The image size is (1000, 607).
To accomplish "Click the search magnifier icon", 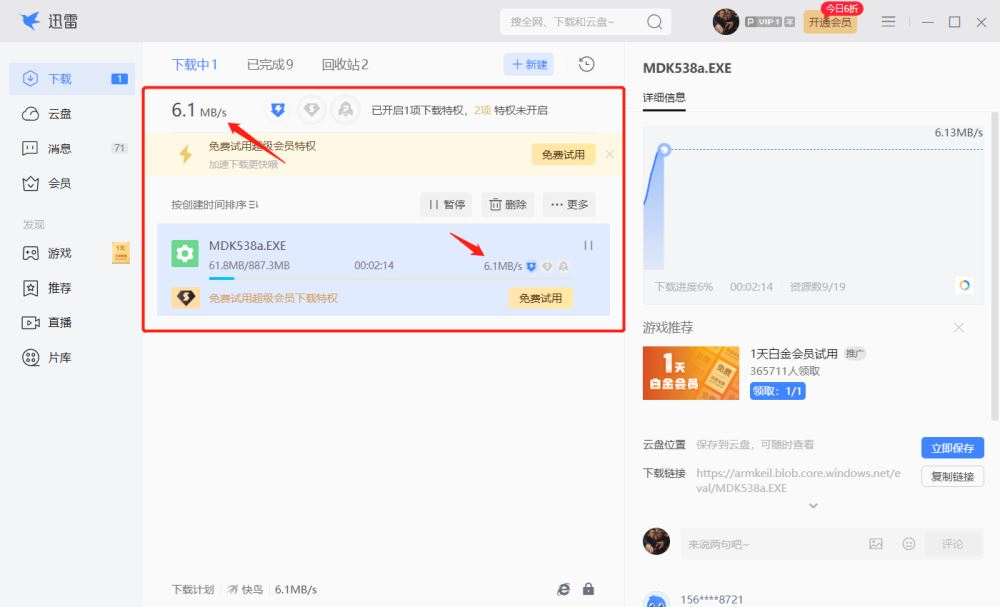I will (x=654, y=22).
